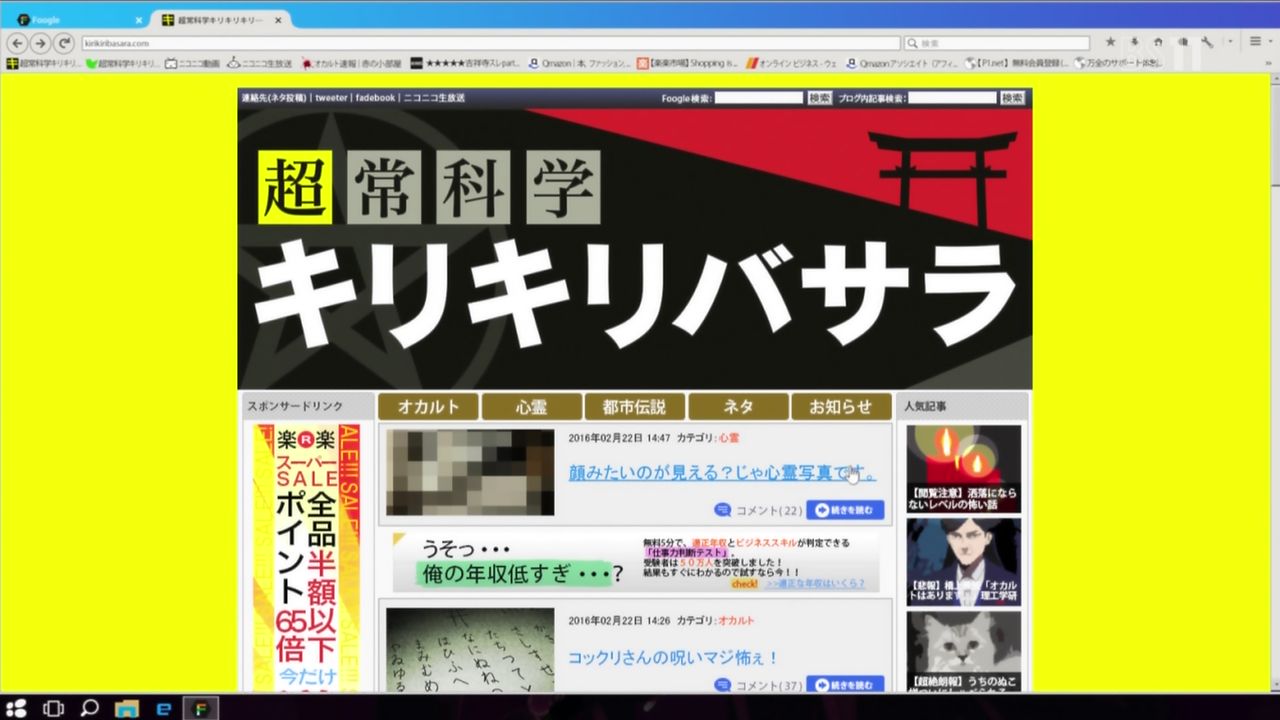Open the Qmazonアソシエイト bookmark

click(x=900, y=63)
